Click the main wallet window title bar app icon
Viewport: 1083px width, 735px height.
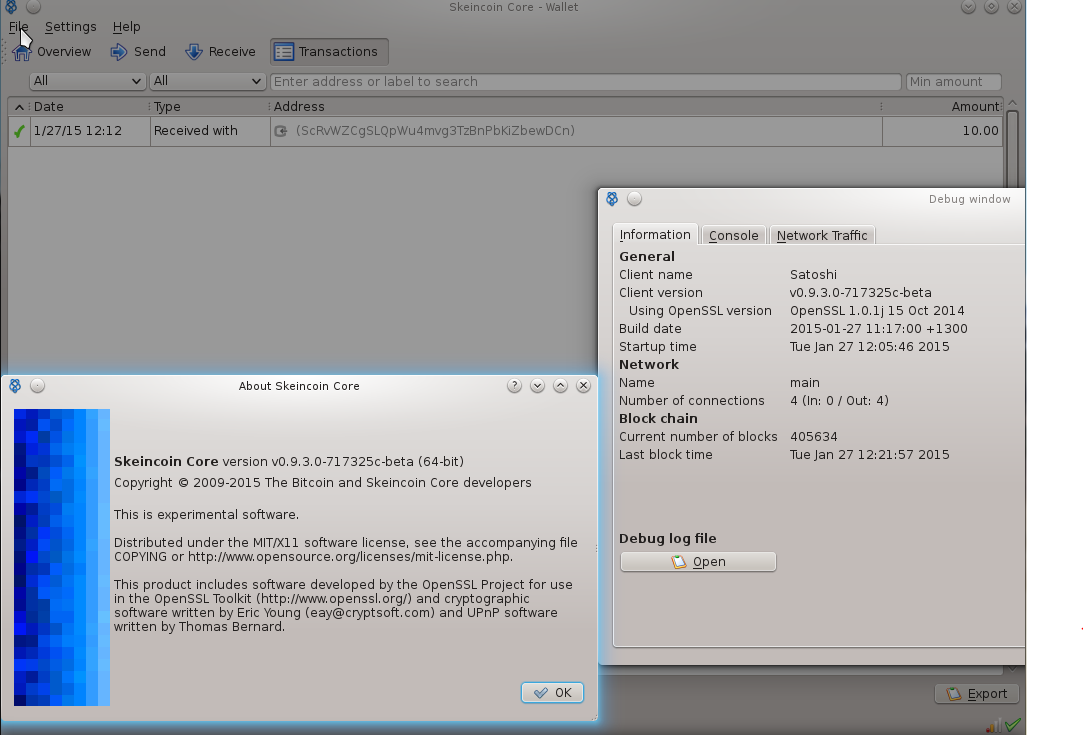click(11, 7)
